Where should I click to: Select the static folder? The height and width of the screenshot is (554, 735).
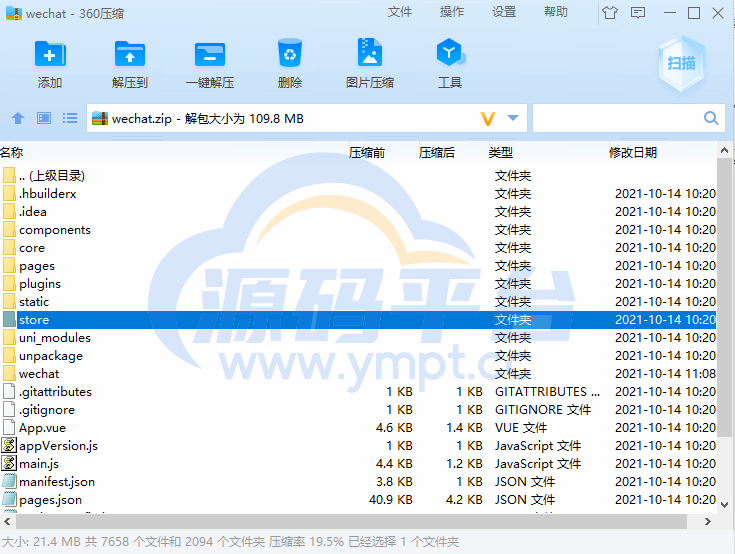(x=34, y=302)
